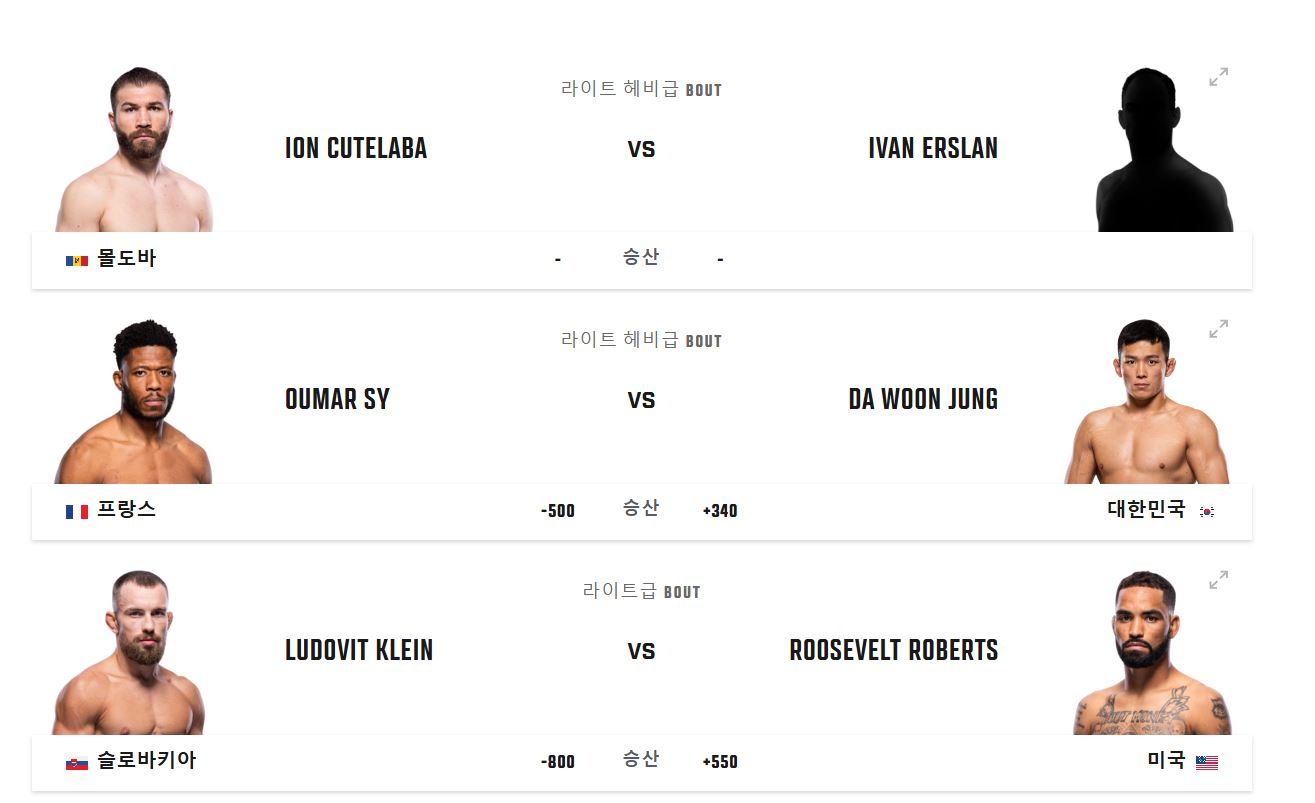Click the Slovakia flag icon

[x=77, y=762]
